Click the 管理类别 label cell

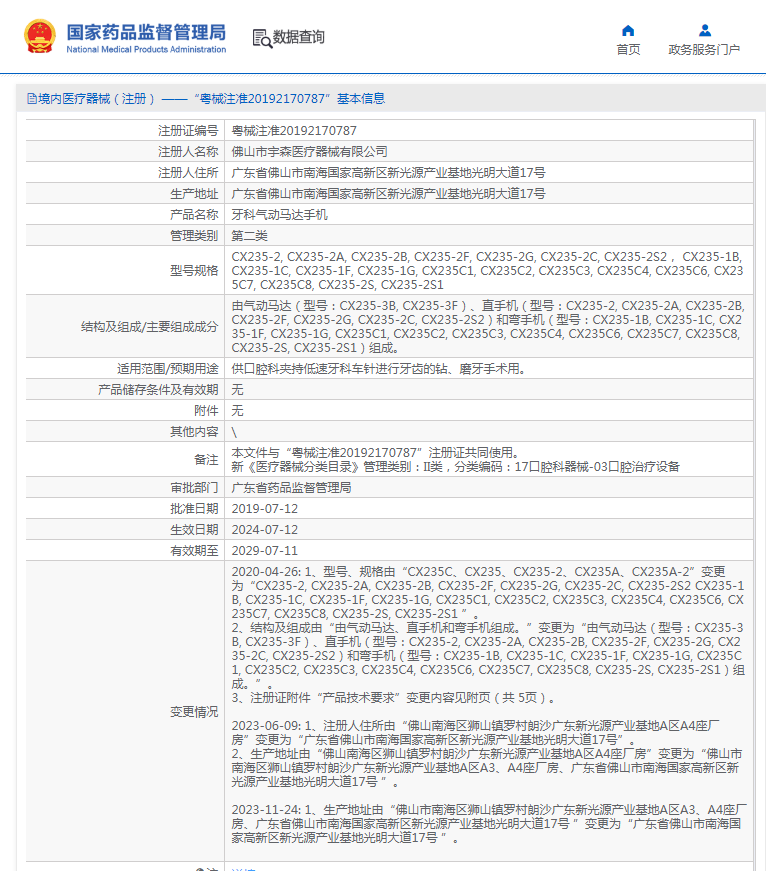click(x=125, y=236)
